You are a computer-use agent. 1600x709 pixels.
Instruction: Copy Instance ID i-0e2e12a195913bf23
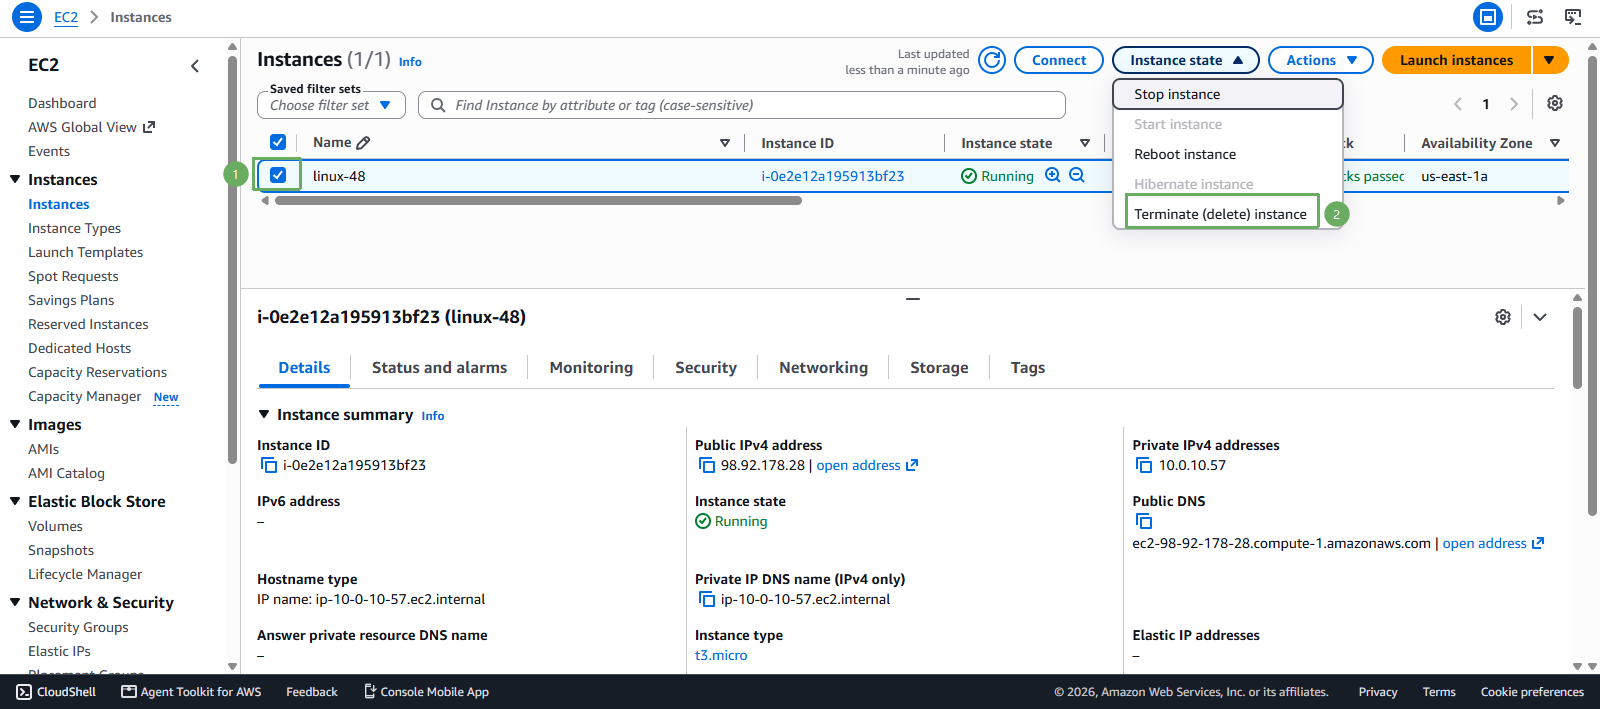(268, 465)
